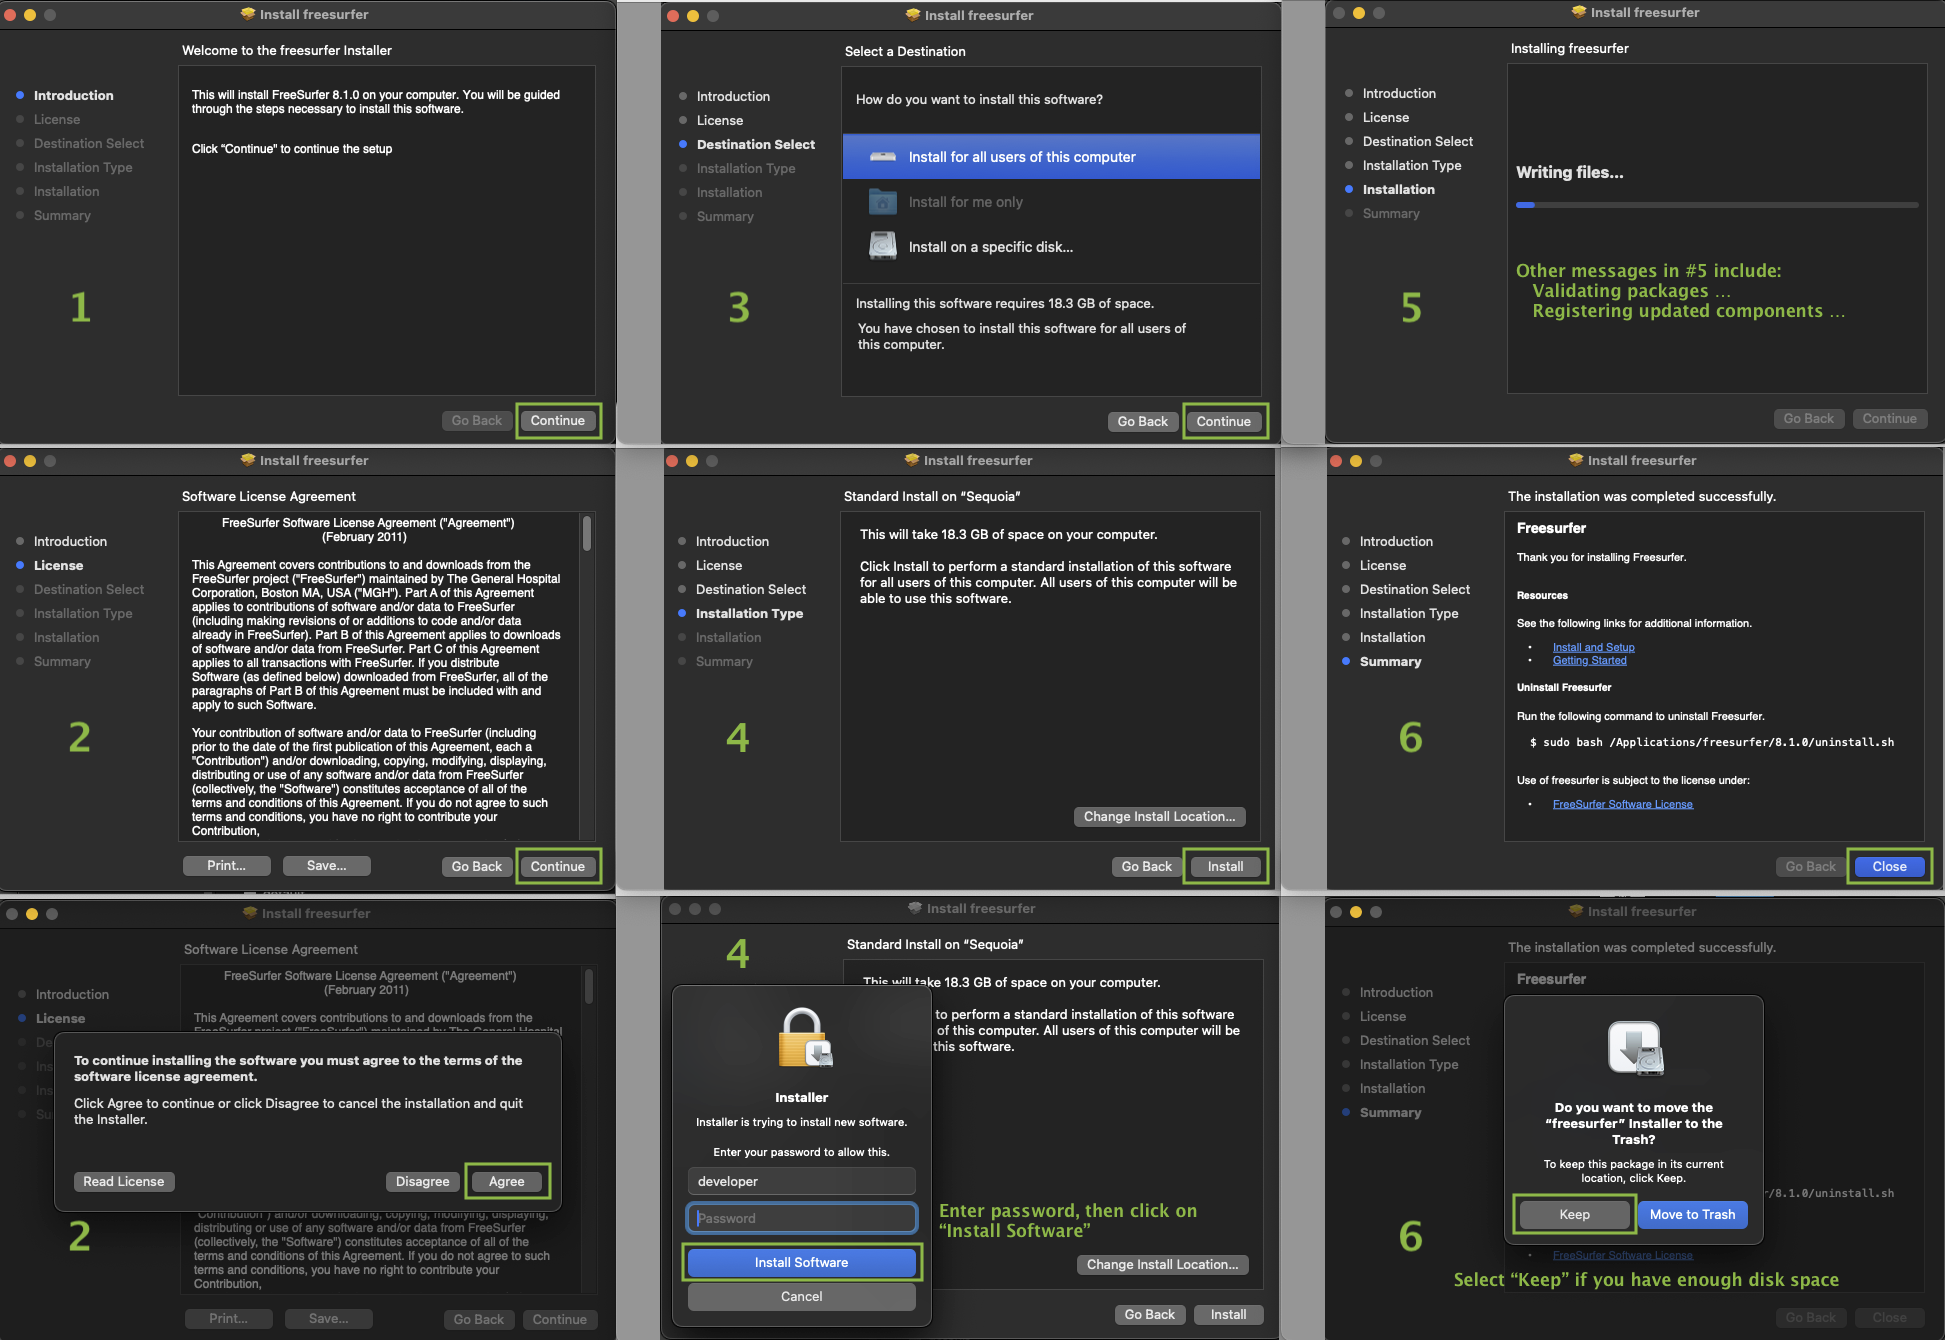Viewport: 1945px width, 1340px height.
Task: Click the package icon in the Installing freesurfer title bar
Action: pos(1579,12)
